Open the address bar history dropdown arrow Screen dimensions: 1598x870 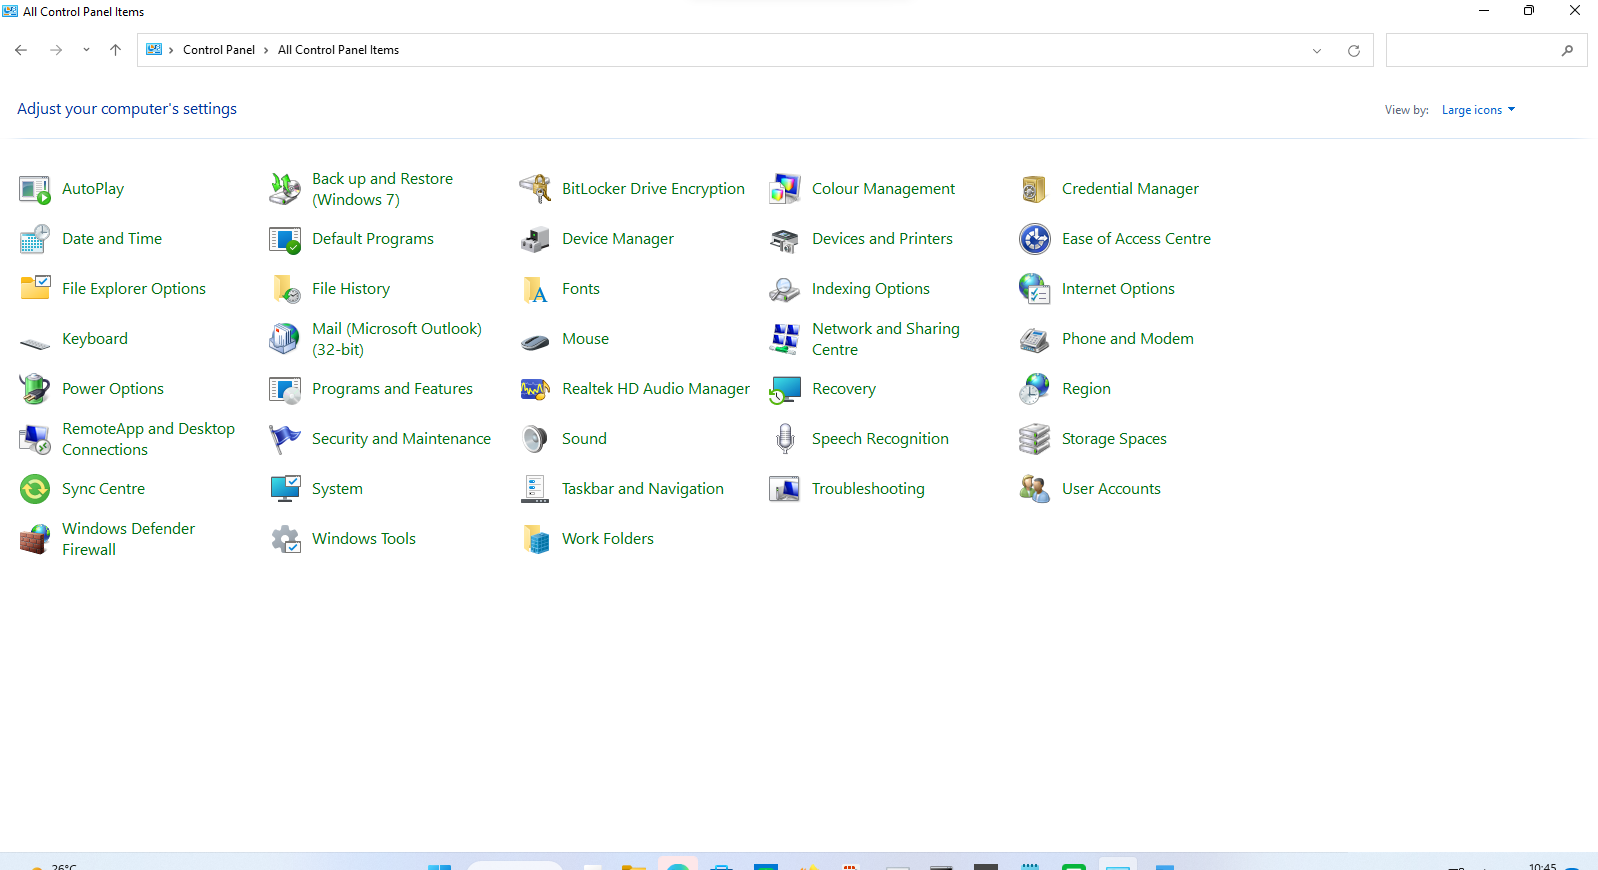(x=1317, y=51)
